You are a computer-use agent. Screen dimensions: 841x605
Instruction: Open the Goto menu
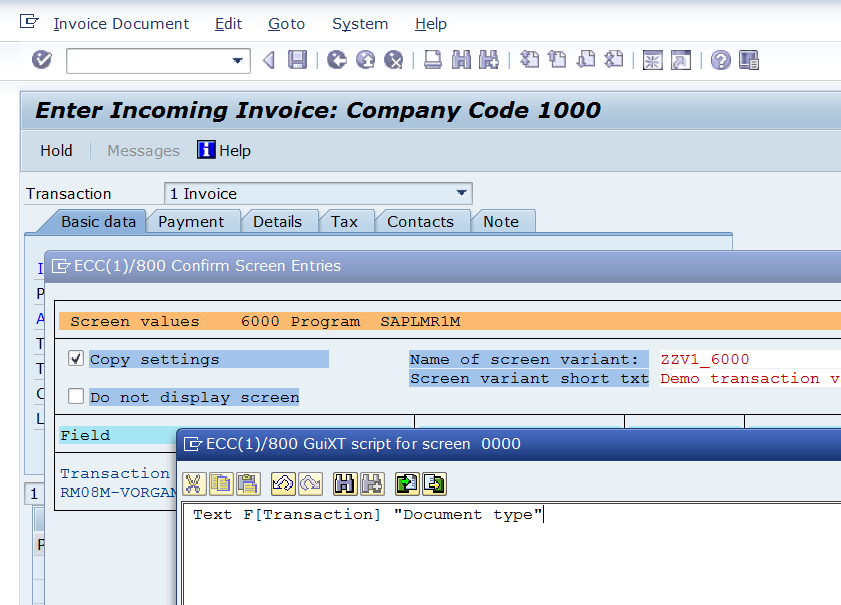(x=286, y=23)
